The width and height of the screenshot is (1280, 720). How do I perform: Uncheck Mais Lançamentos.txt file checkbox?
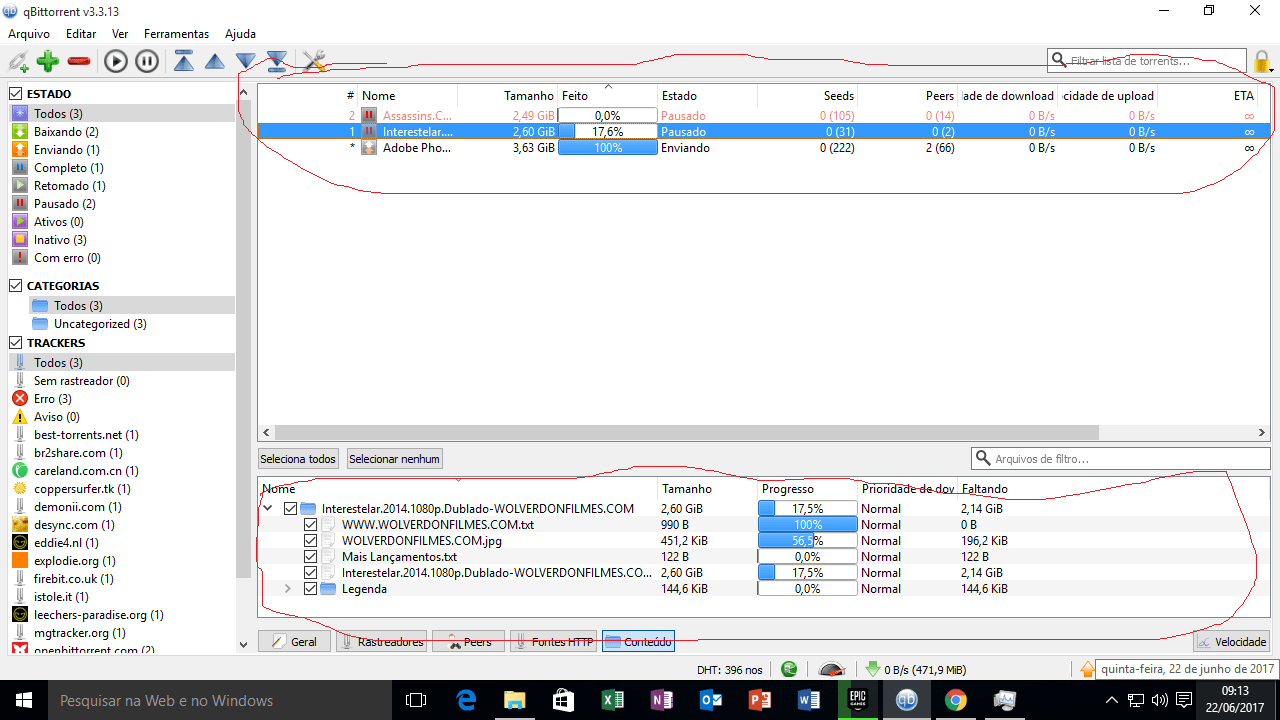pos(310,557)
